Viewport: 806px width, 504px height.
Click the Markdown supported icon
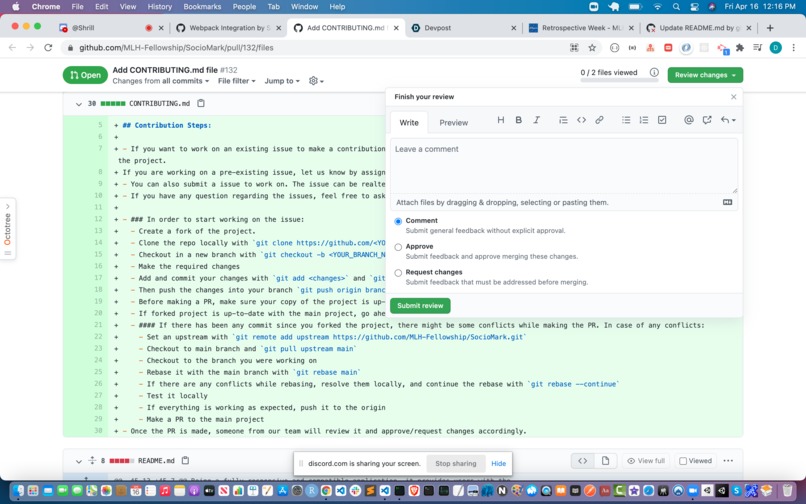coord(727,202)
